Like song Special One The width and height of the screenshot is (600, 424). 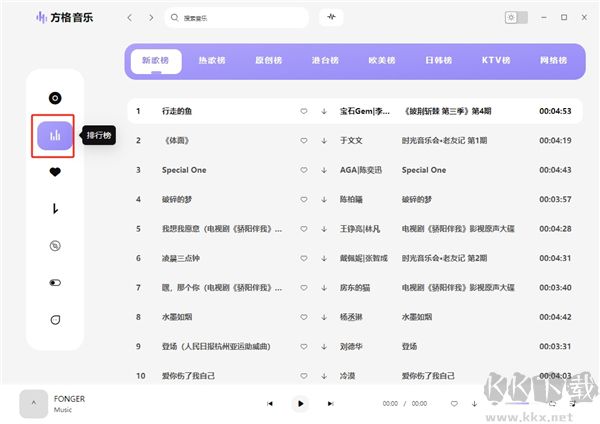point(304,170)
